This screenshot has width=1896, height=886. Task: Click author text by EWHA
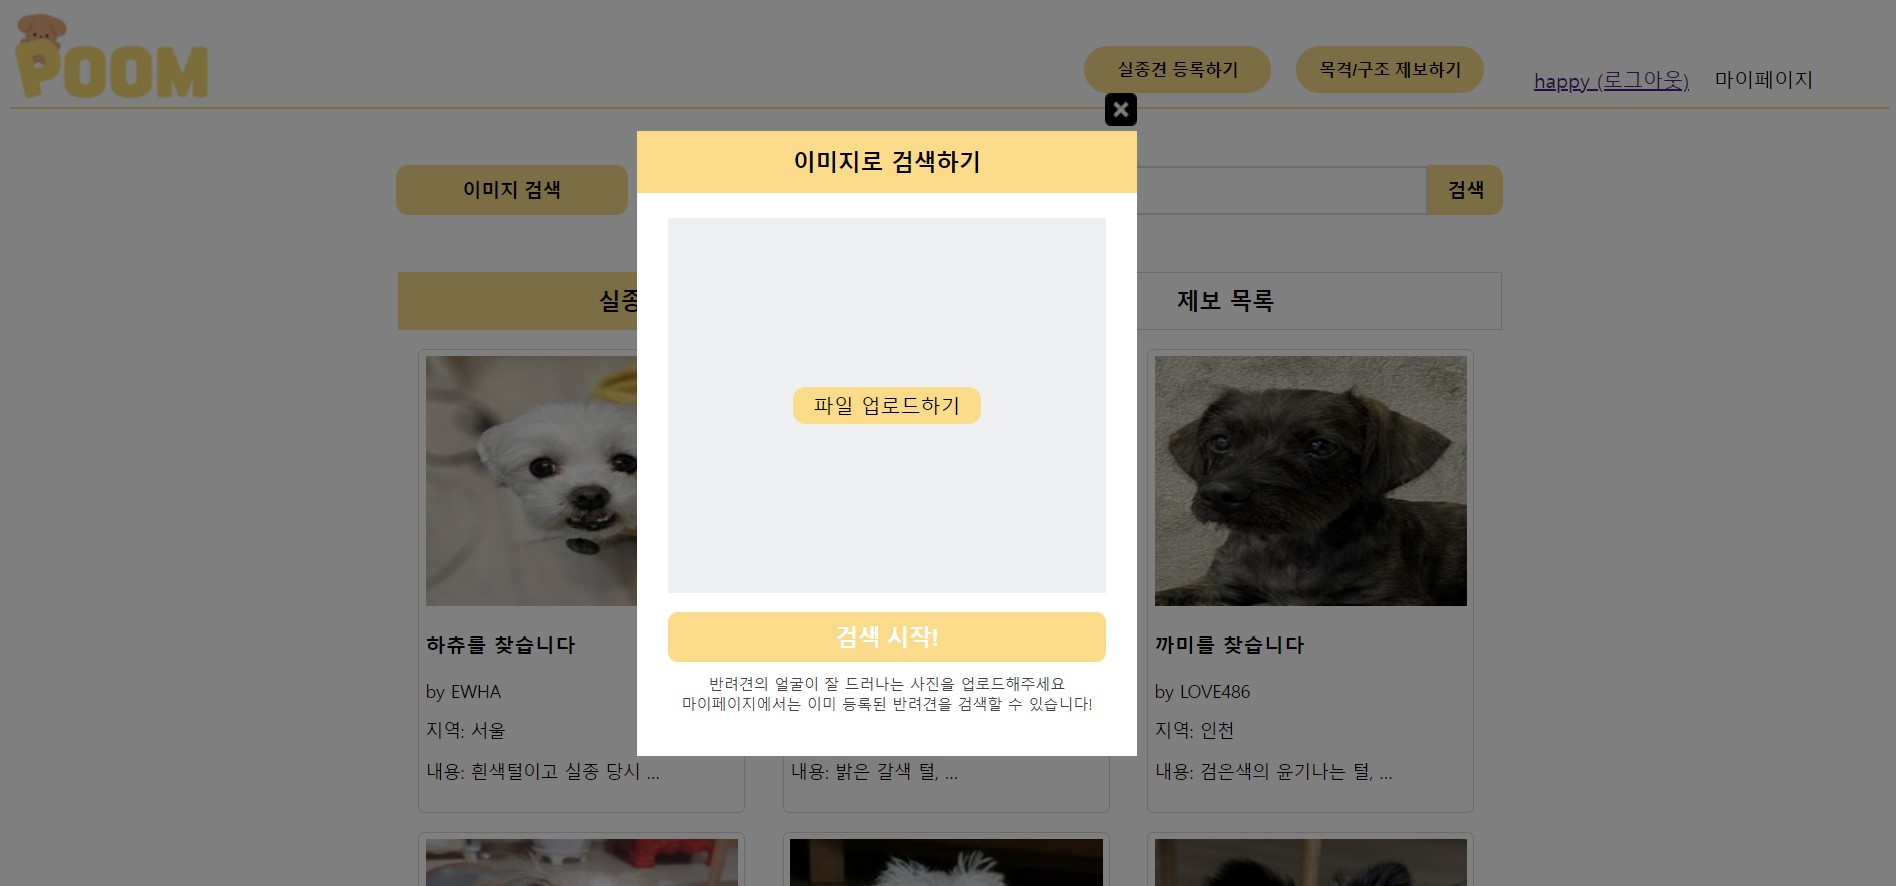click(x=463, y=692)
